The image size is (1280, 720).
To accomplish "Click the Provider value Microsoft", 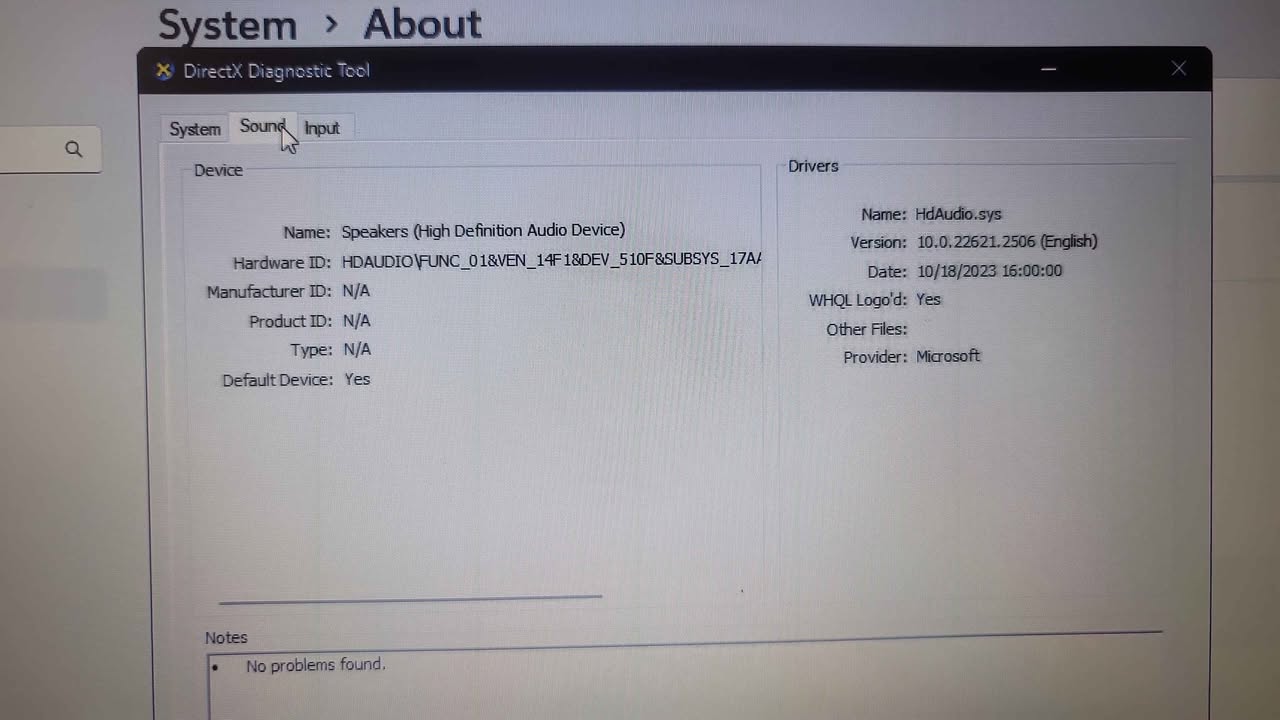I will pyautogui.click(x=948, y=356).
